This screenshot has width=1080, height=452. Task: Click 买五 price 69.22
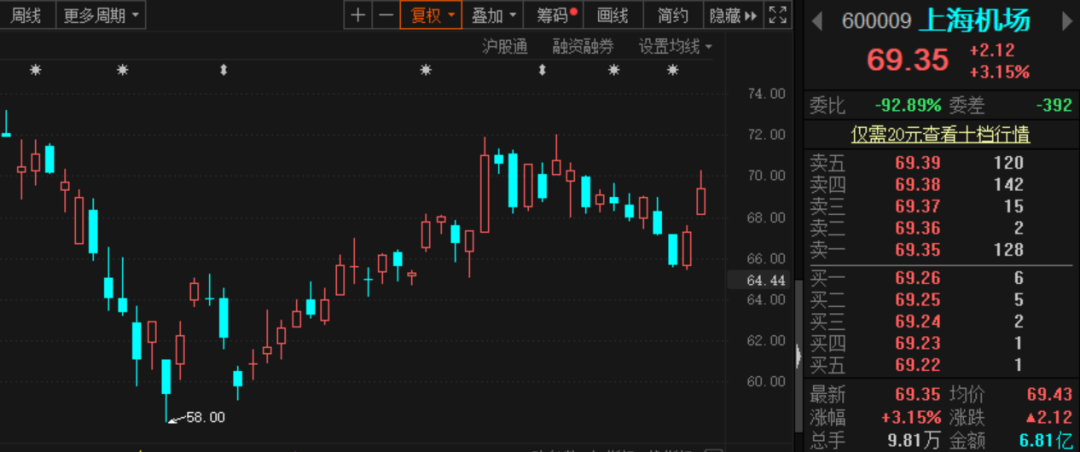917,364
